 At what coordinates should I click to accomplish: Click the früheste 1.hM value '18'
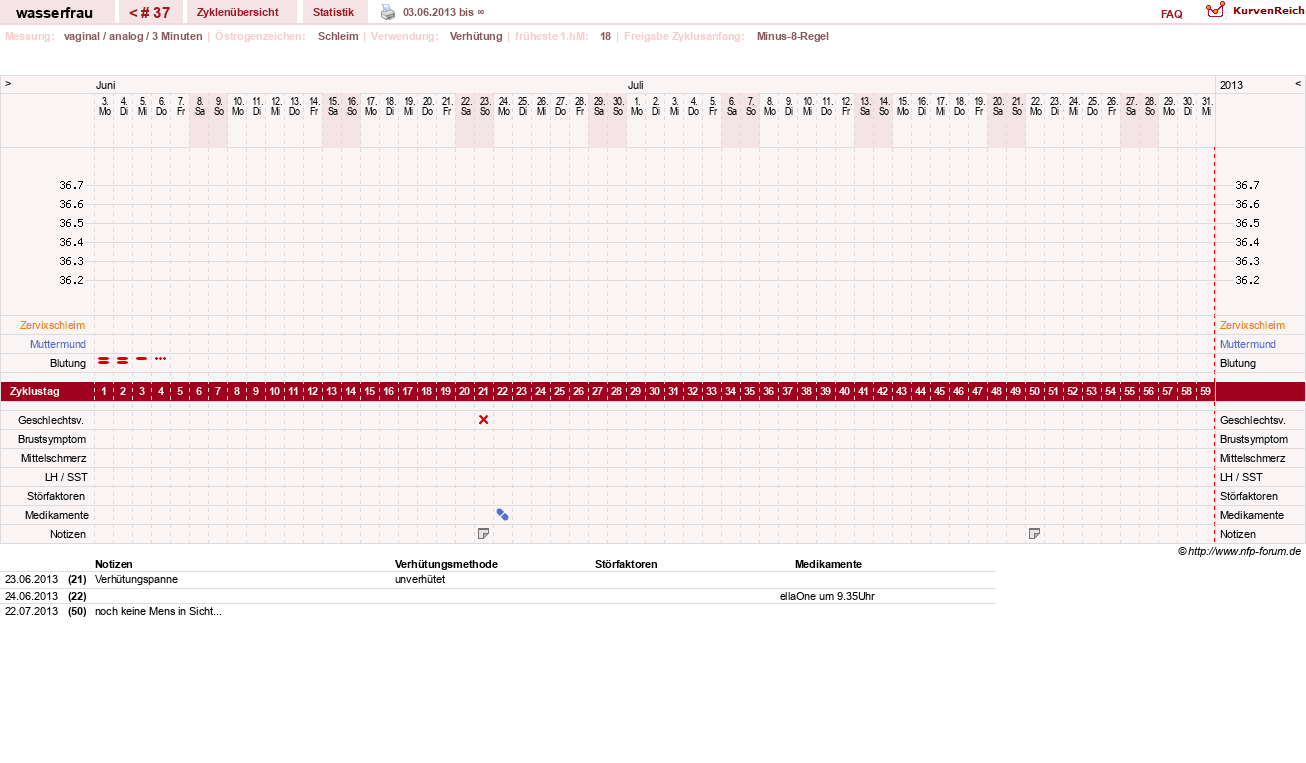click(606, 36)
